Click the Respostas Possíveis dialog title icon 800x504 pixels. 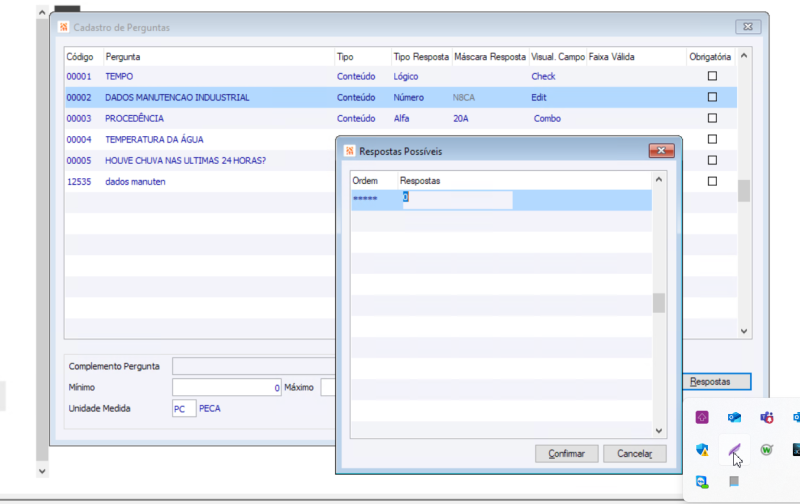(349, 151)
